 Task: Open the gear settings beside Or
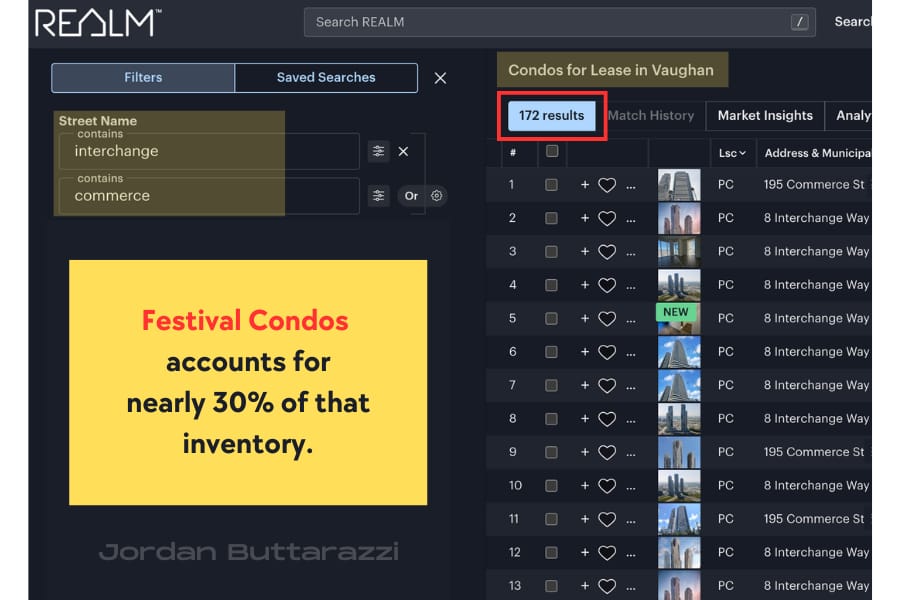(x=437, y=196)
